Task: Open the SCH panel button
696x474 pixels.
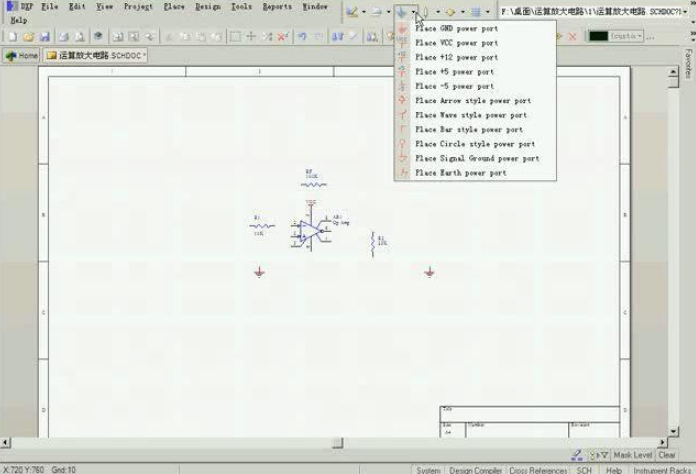Action: (x=584, y=469)
